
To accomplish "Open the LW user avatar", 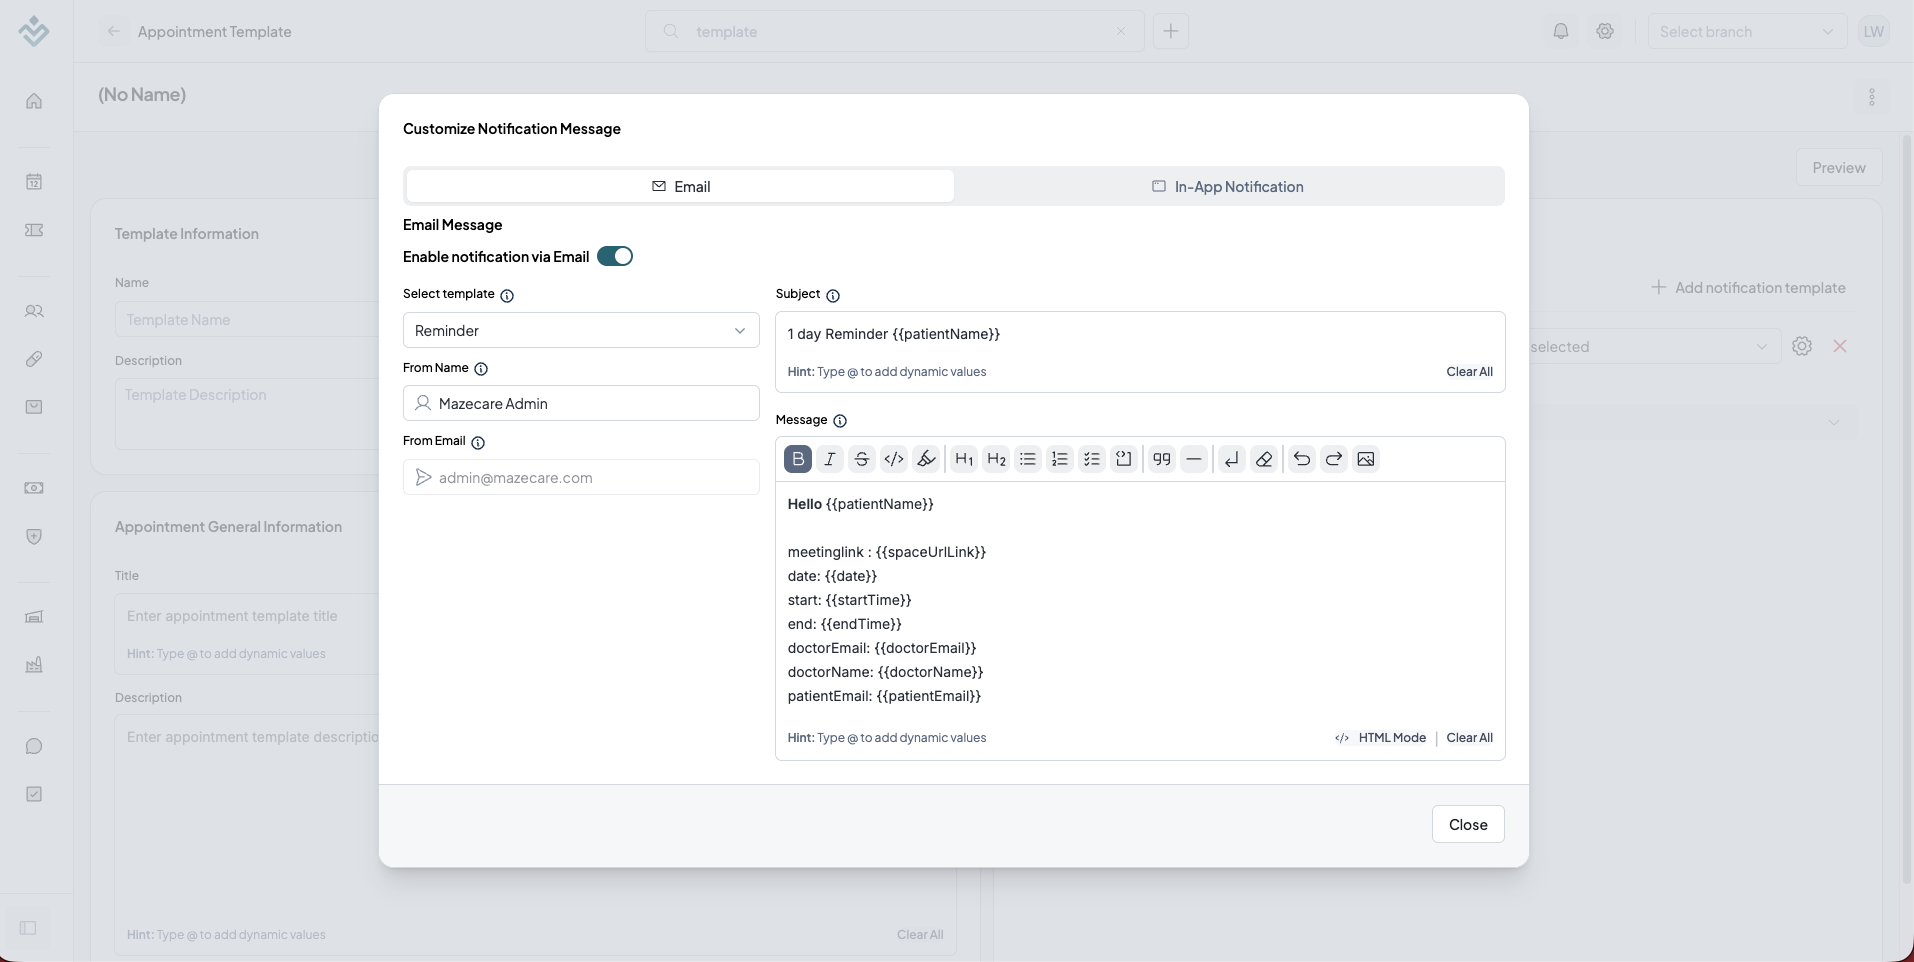I will click(1873, 31).
